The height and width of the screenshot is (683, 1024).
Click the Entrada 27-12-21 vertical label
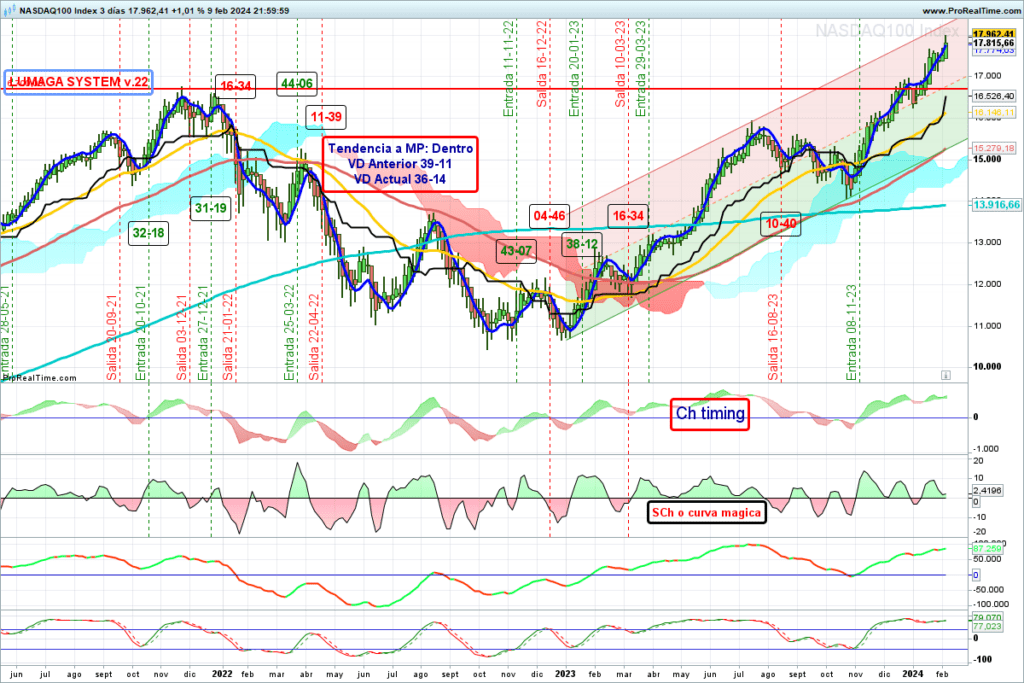pyautogui.click(x=203, y=333)
